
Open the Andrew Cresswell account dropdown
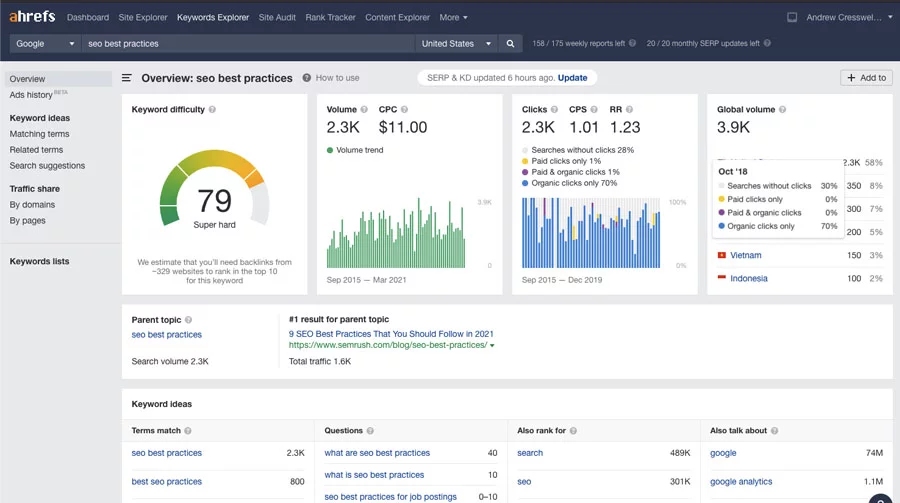[x=849, y=17]
